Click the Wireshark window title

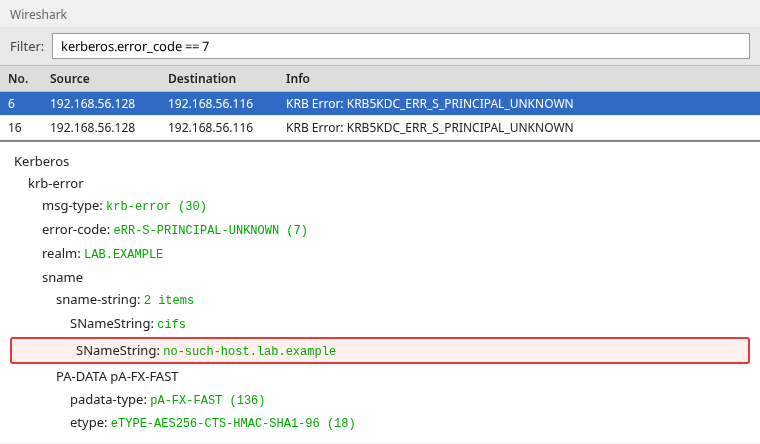(38, 15)
